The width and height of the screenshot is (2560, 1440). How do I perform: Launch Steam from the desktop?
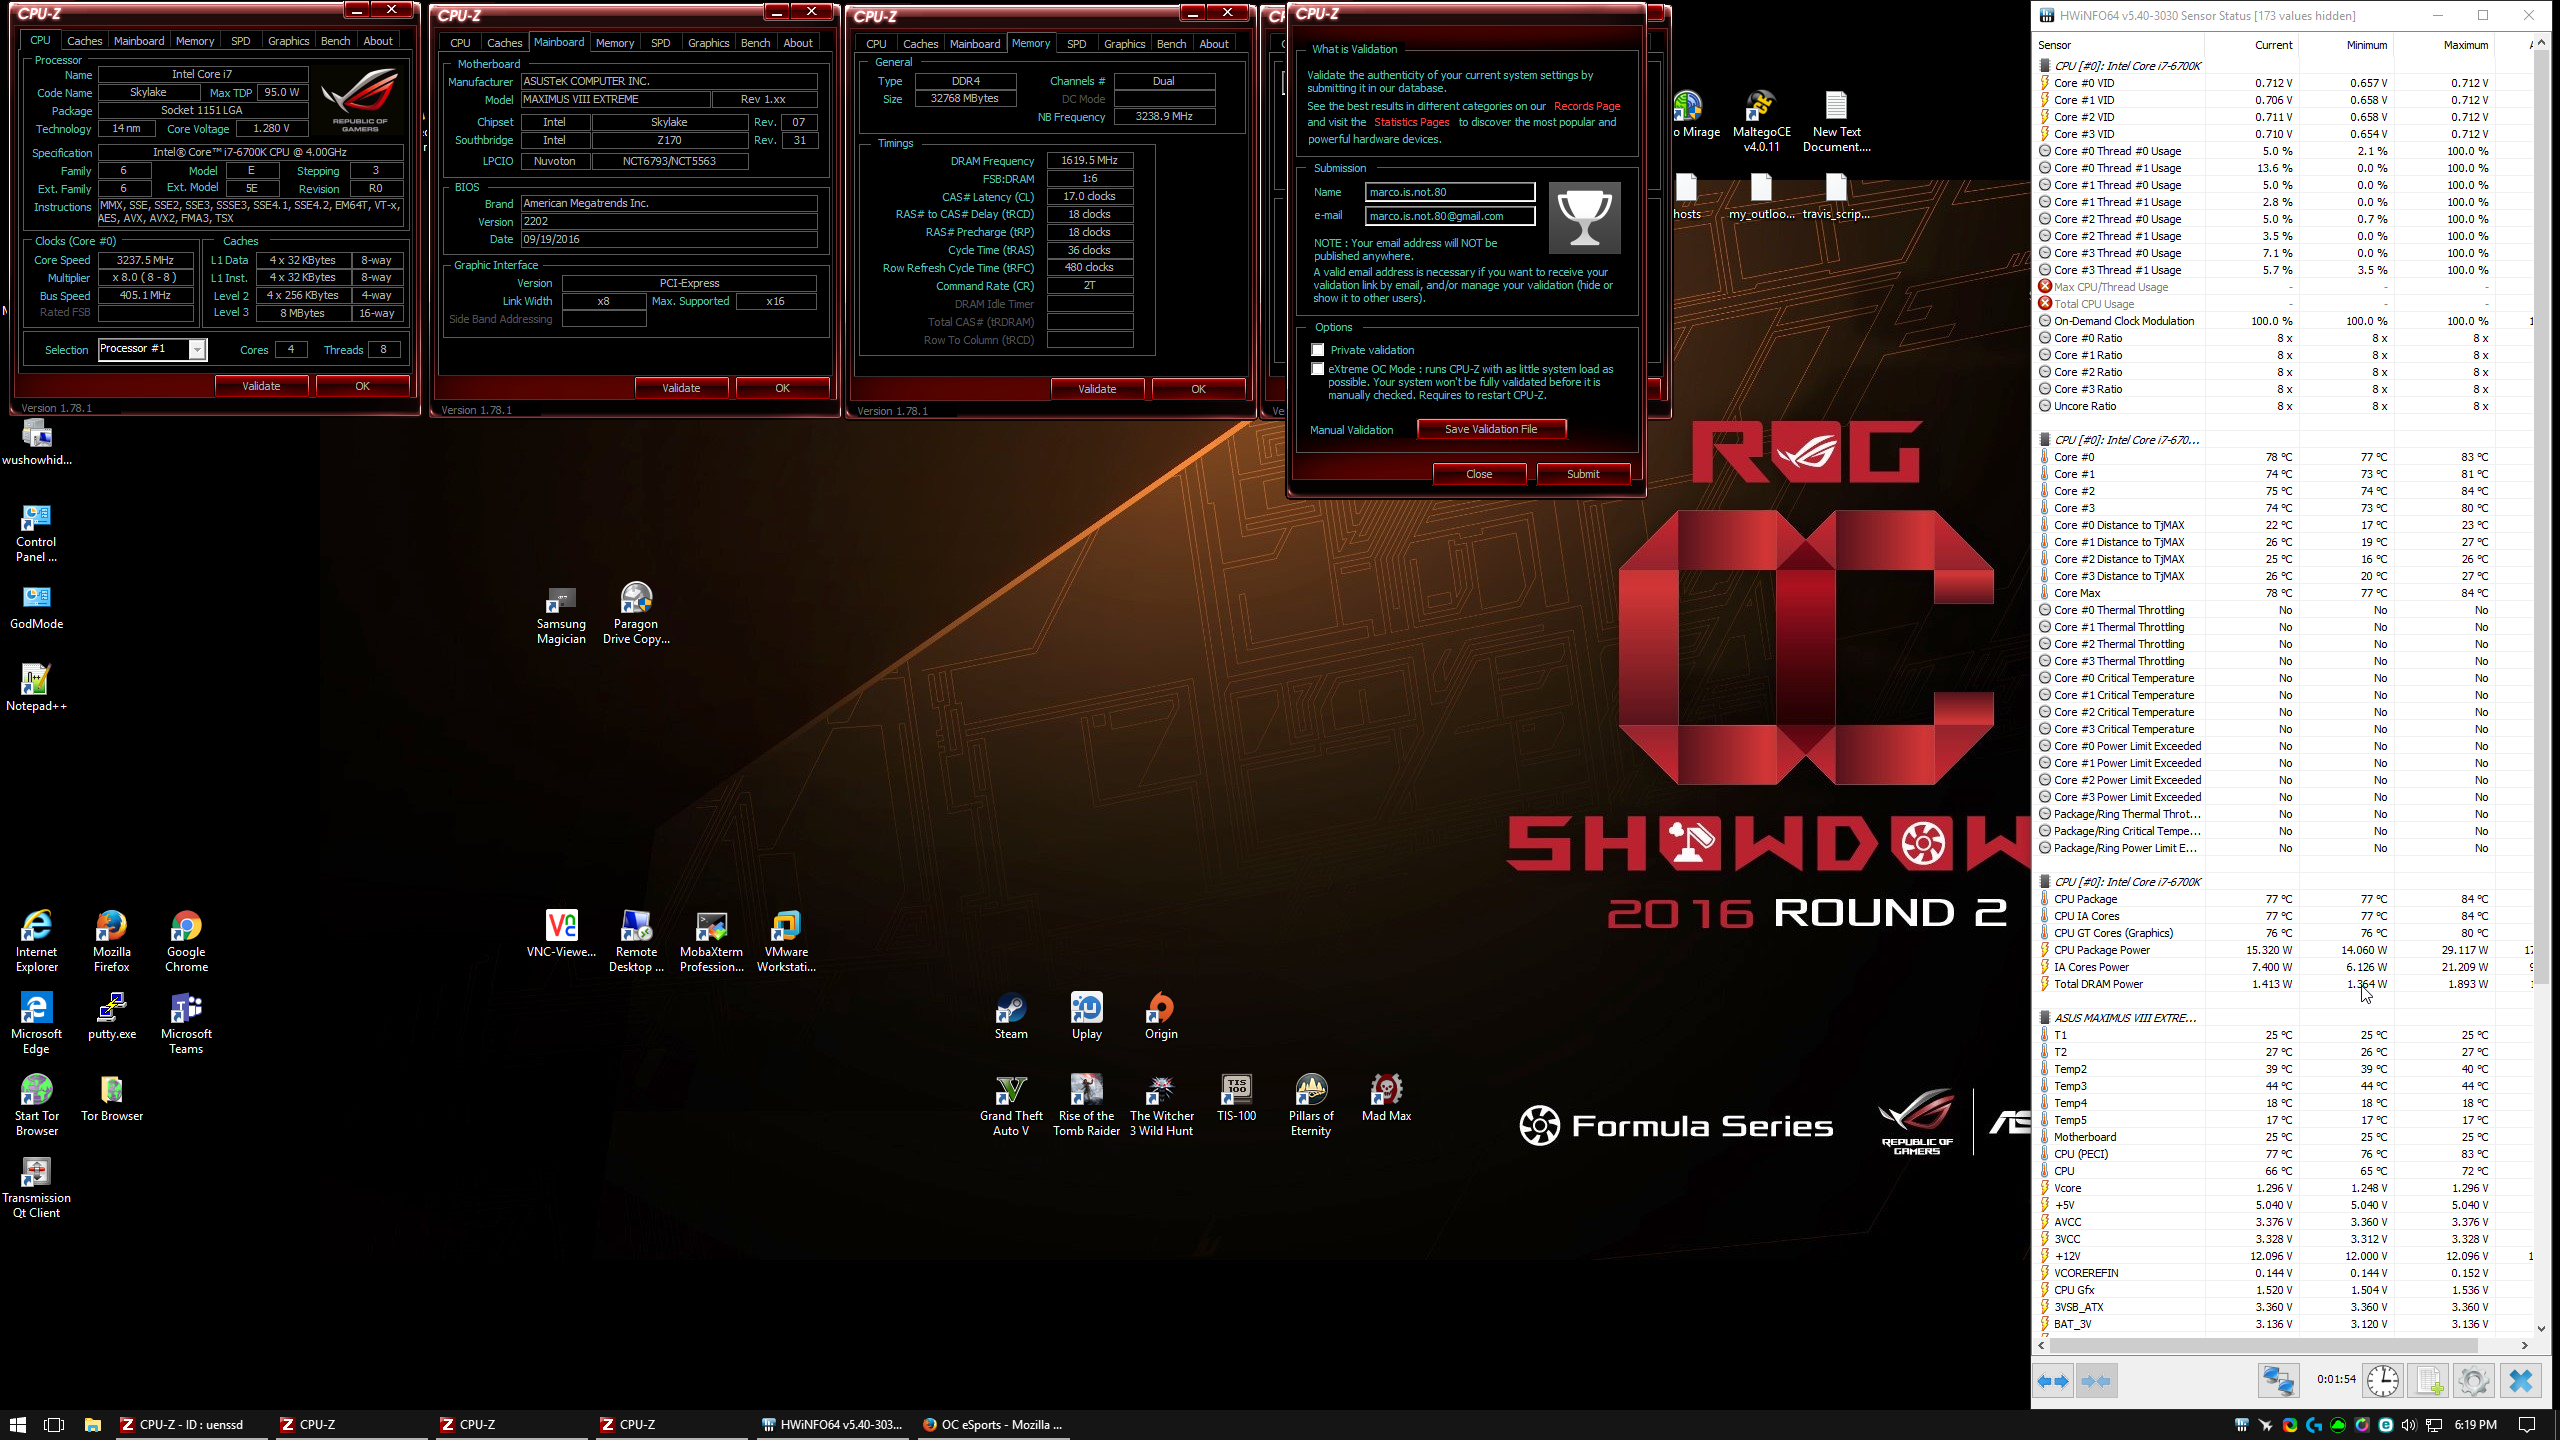[1011, 1015]
